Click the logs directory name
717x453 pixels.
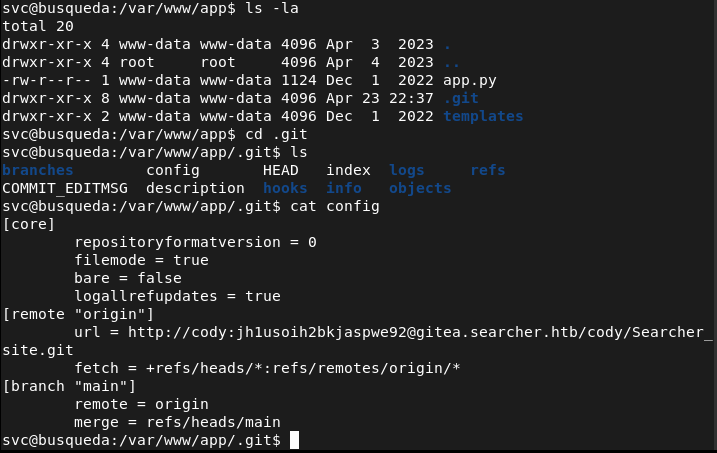coord(407,170)
